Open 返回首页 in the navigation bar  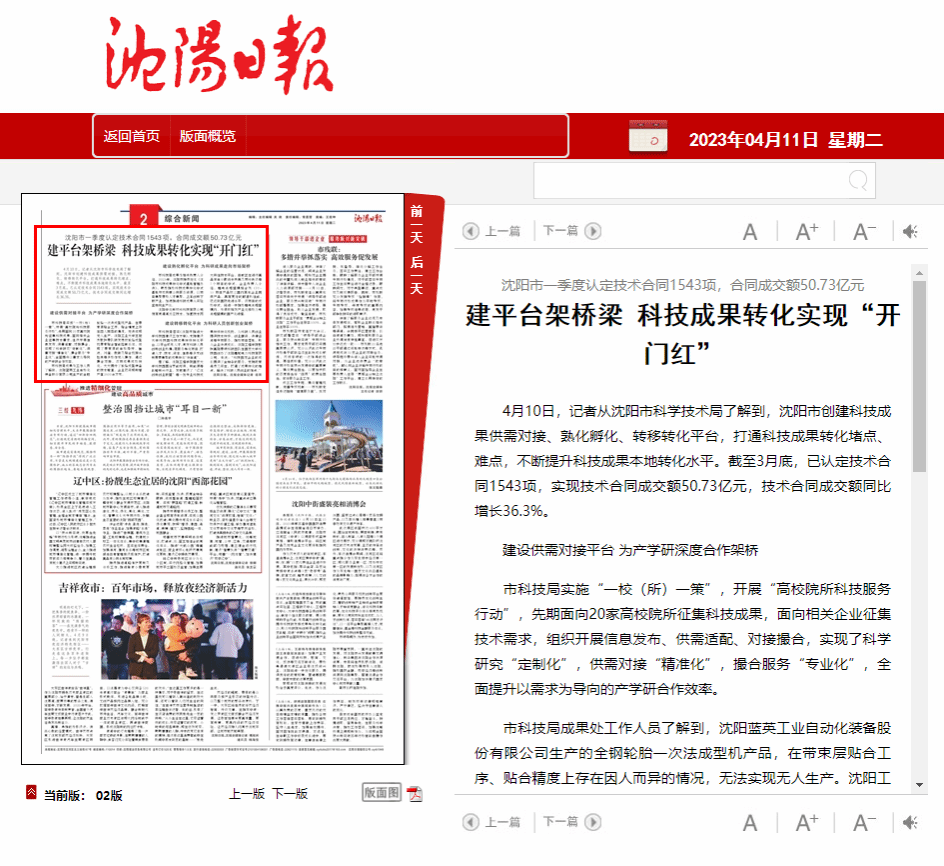click(x=132, y=136)
